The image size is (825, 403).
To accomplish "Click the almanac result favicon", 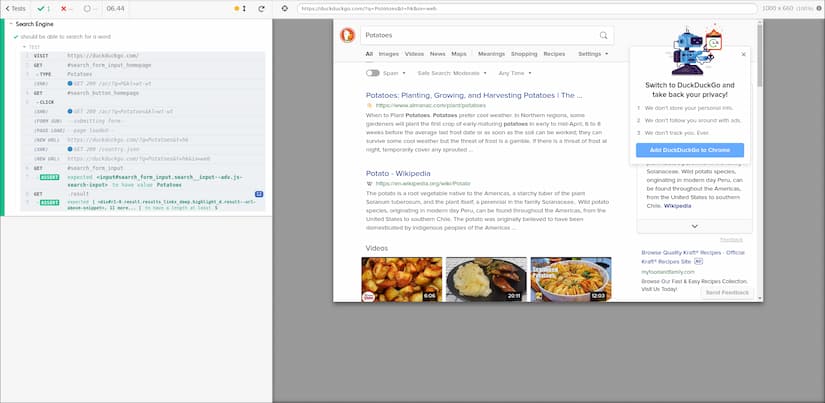I will (369, 106).
